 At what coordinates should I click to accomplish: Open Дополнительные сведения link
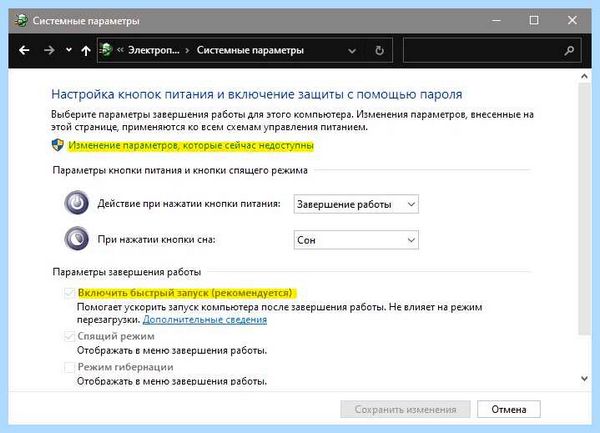coord(205,320)
